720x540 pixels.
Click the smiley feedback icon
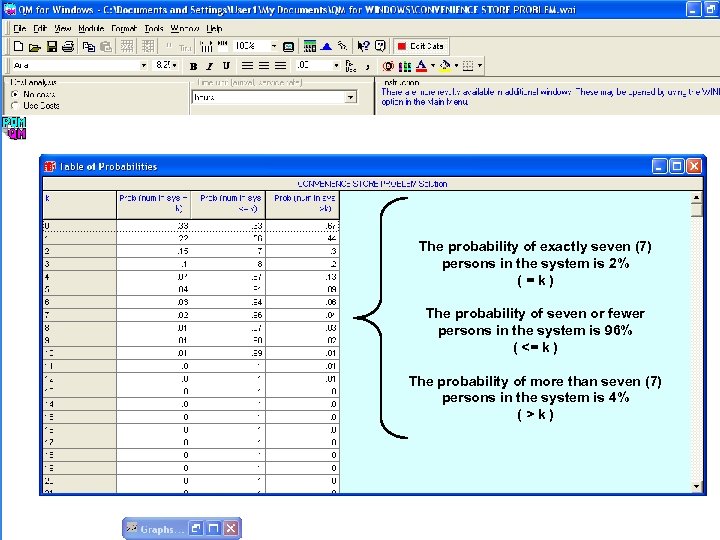(380, 46)
